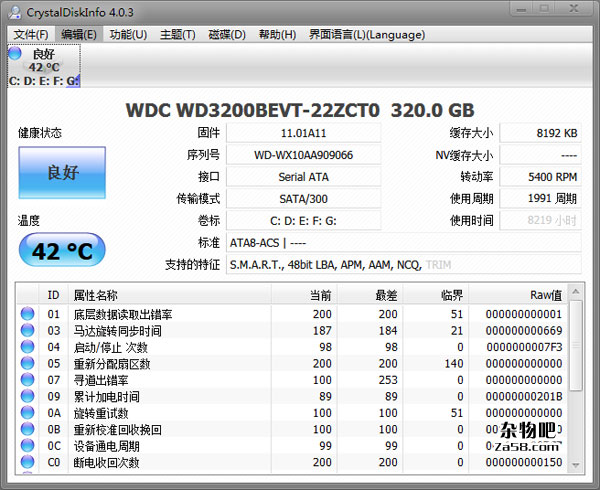Screen dimensions: 600x490
Task: Select the disk tab showing 良好 42 °C
Action: tap(44, 66)
